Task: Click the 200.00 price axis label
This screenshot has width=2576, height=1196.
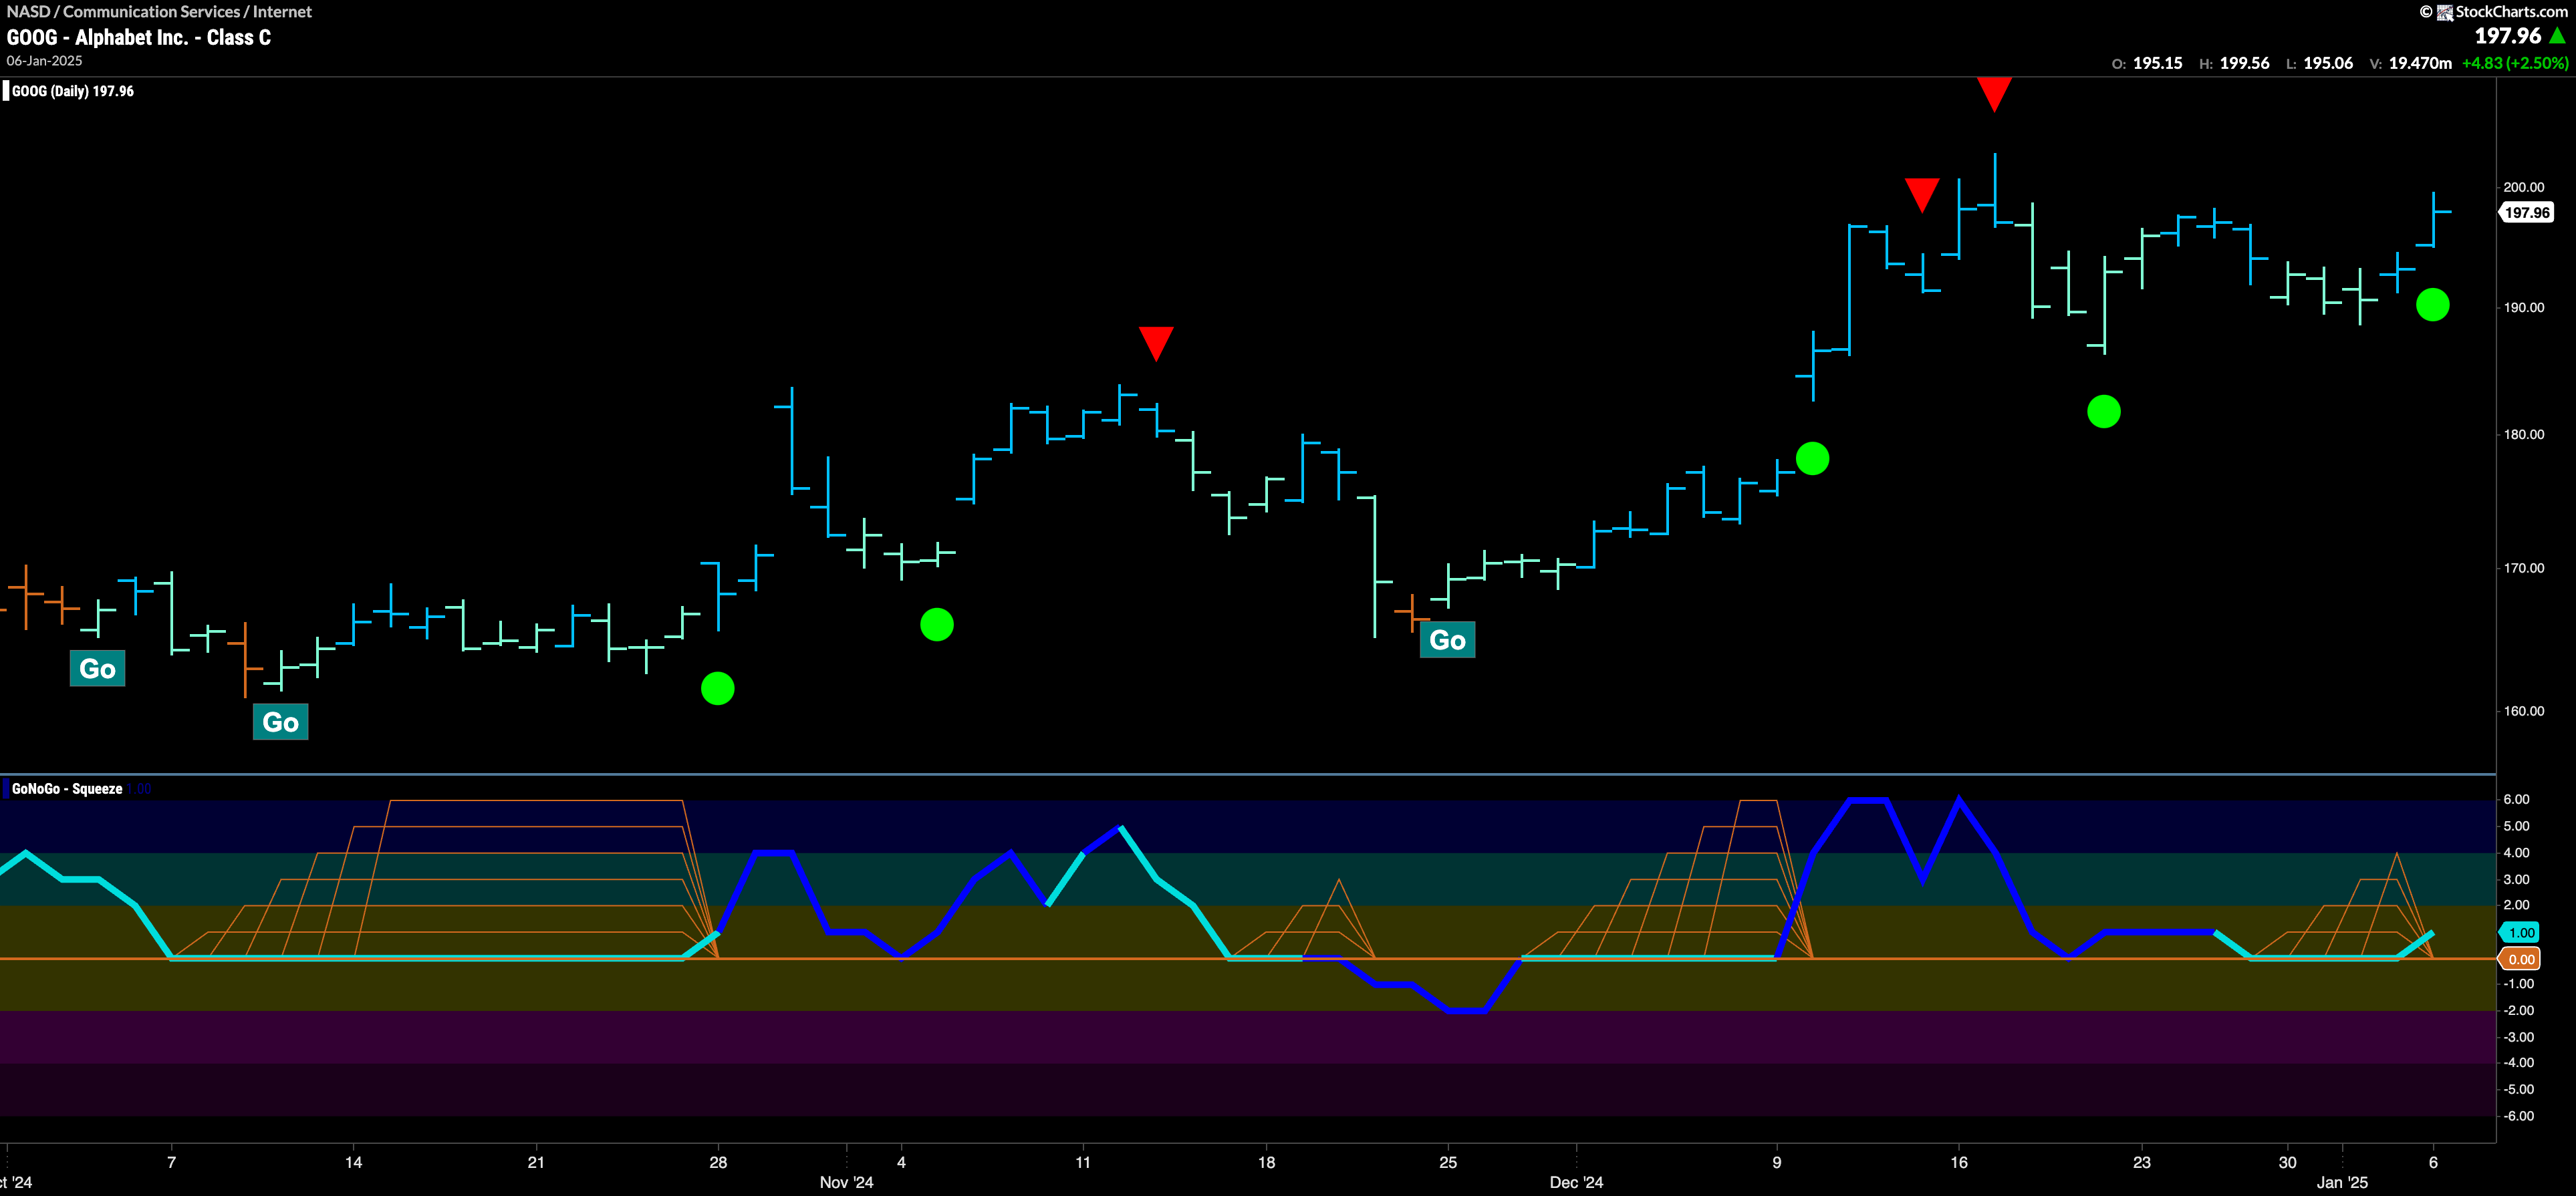Action: pos(2523,187)
